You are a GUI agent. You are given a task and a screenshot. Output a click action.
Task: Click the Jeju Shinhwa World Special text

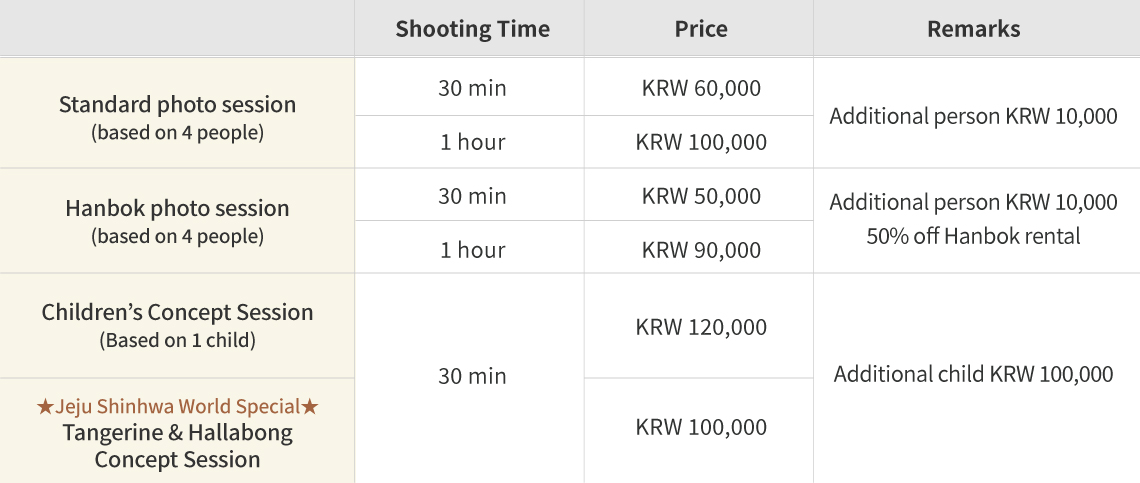178,407
